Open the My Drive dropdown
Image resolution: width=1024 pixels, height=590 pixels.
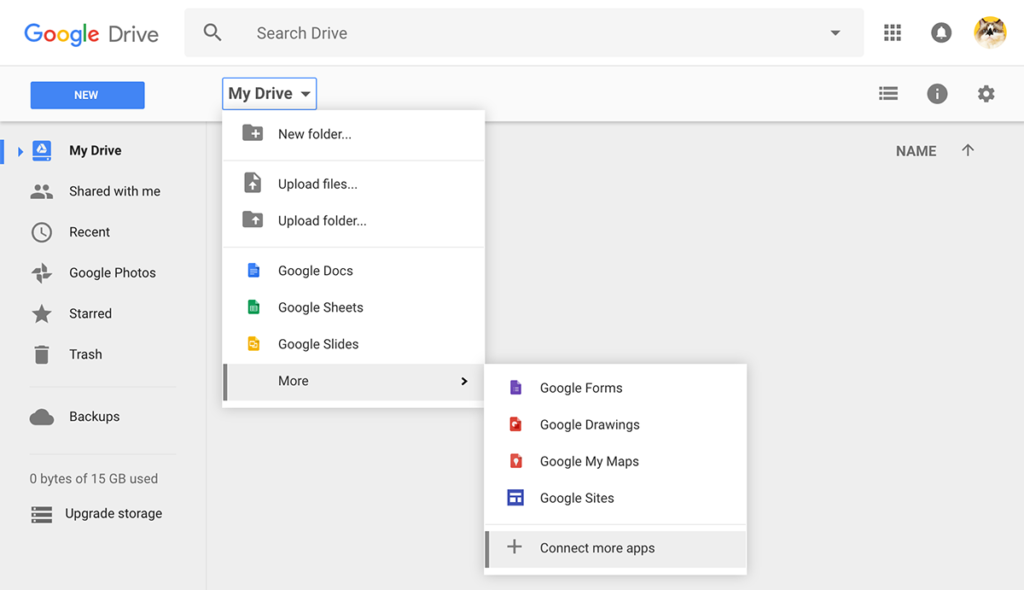[x=268, y=93]
